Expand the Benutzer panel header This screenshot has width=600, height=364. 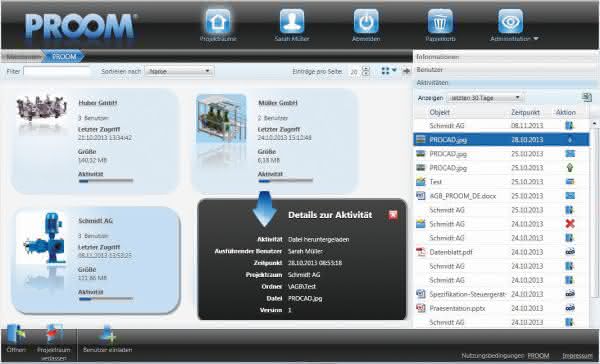(506, 70)
